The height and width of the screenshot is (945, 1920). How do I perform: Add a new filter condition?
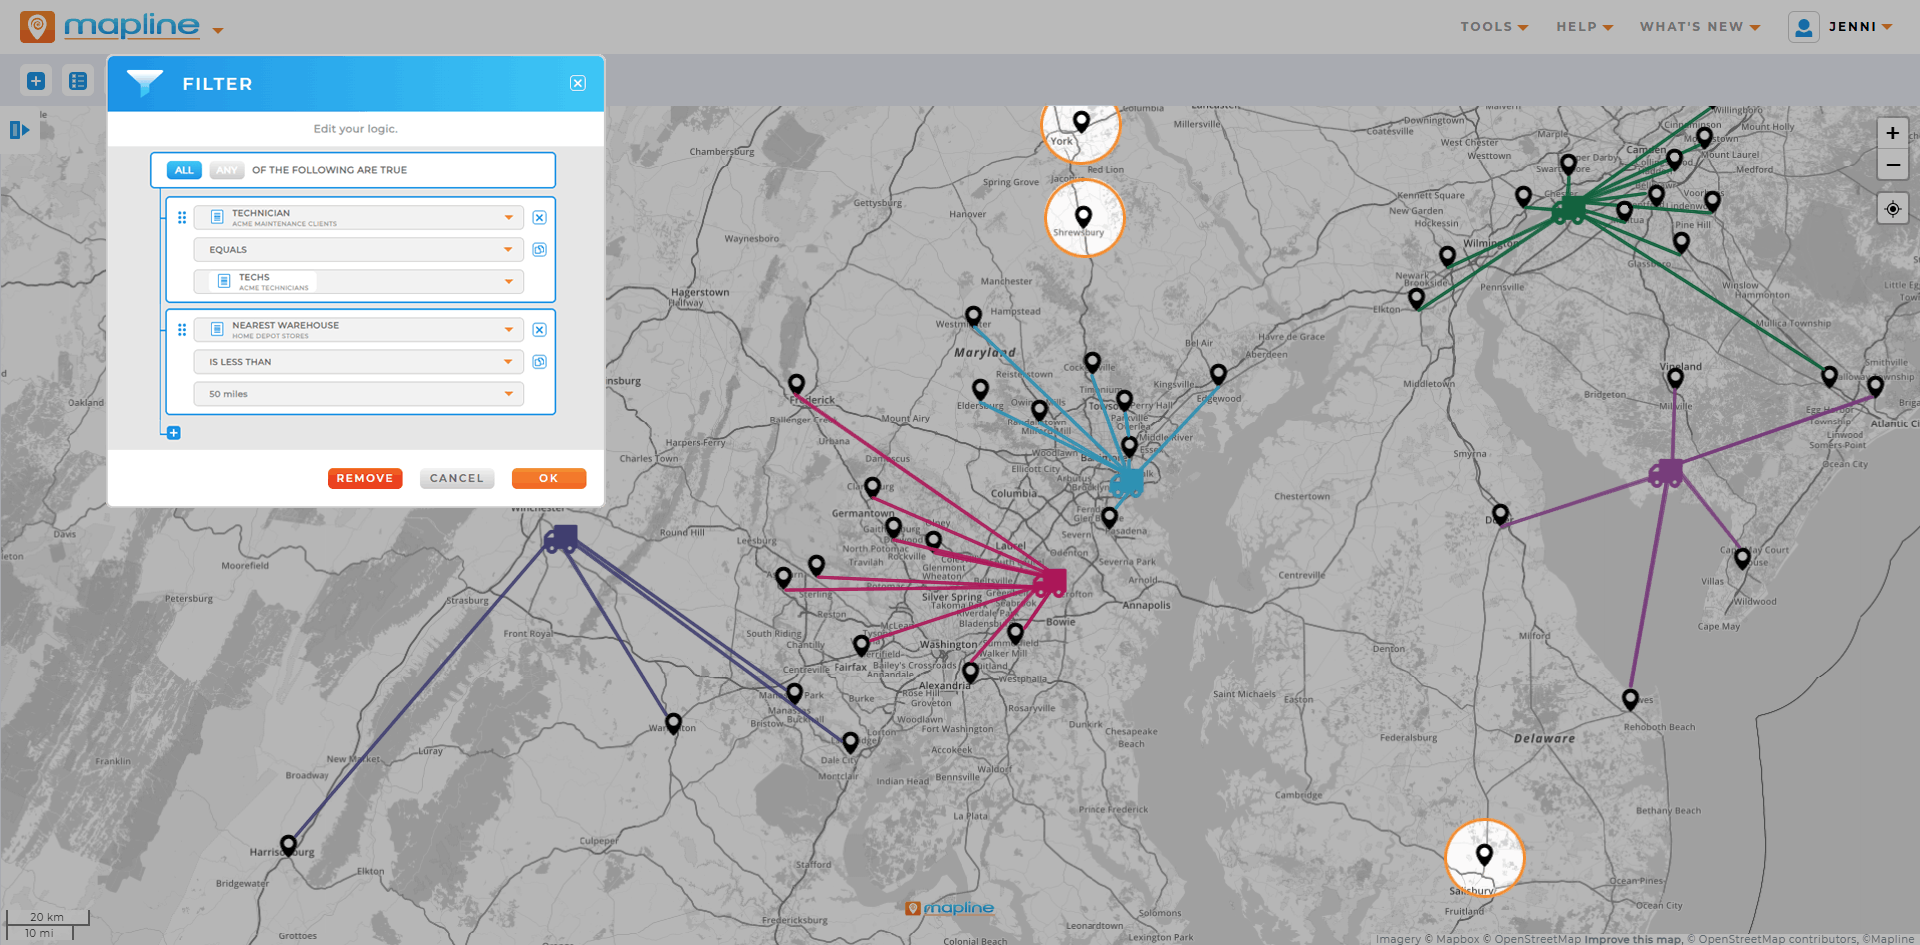pyautogui.click(x=174, y=433)
